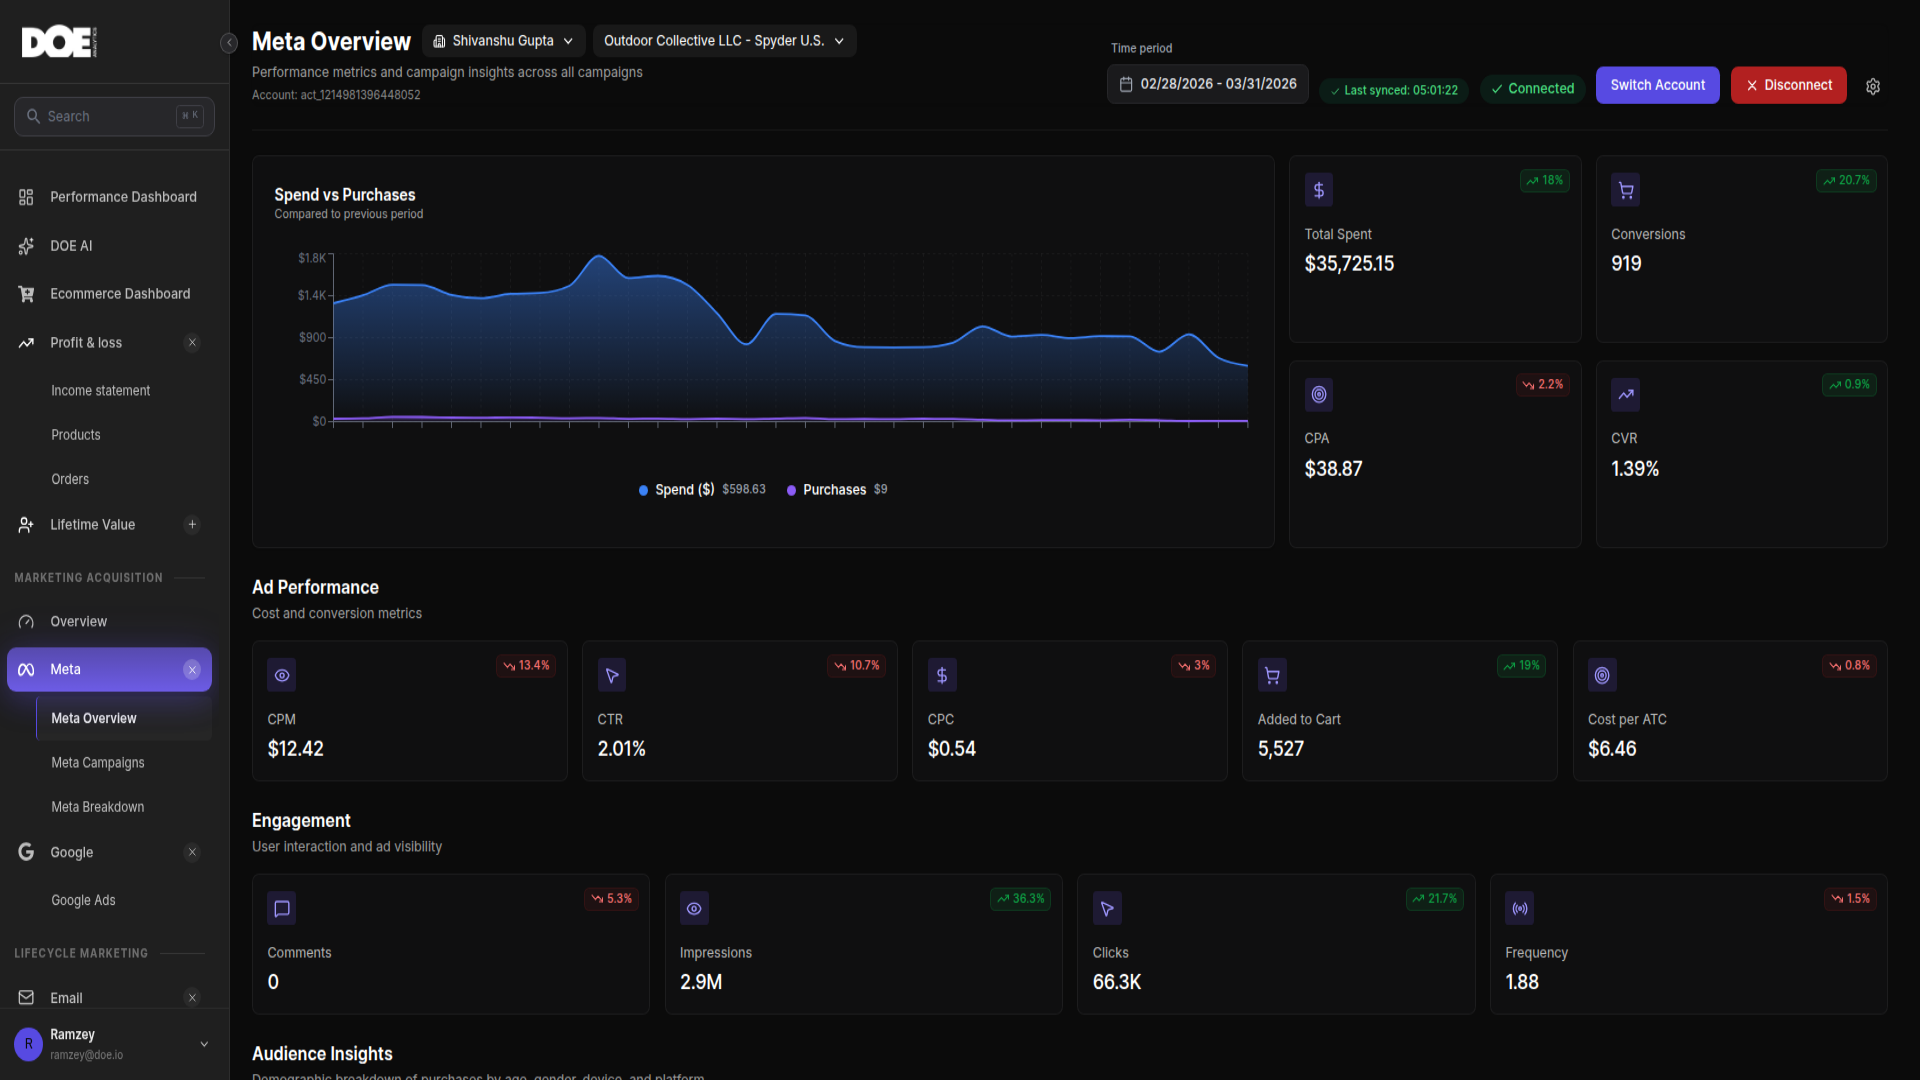1920x1080 pixels.
Task: Click the Total Spent dollar icon
Action: pyautogui.click(x=1319, y=190)
